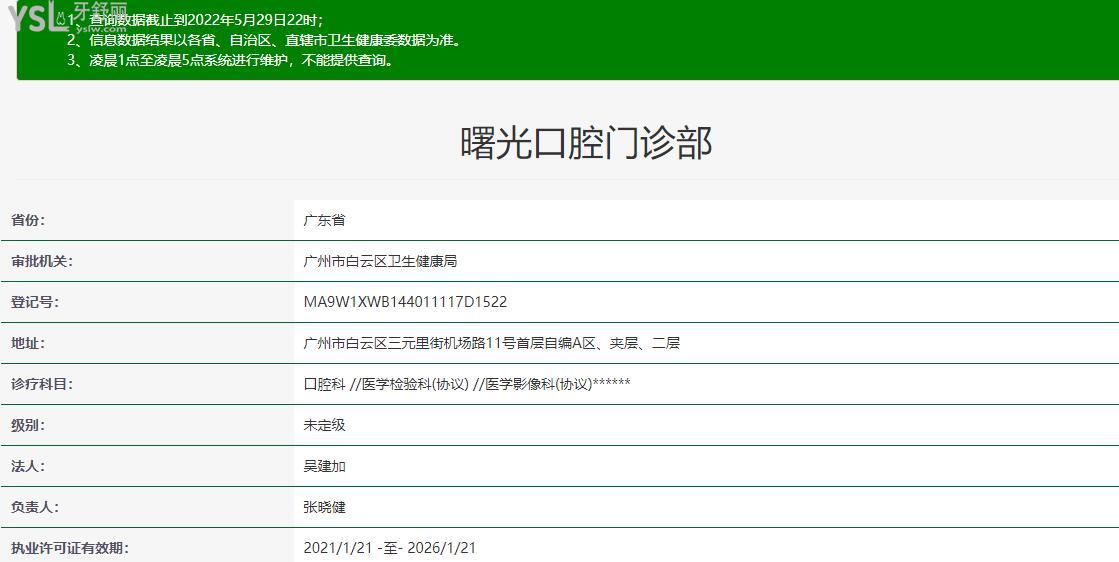The image size is (1119, 562).
Task: Click notice line about 凌晨1点至凌晨5点系统维护
Action: [x=231, y=61]
